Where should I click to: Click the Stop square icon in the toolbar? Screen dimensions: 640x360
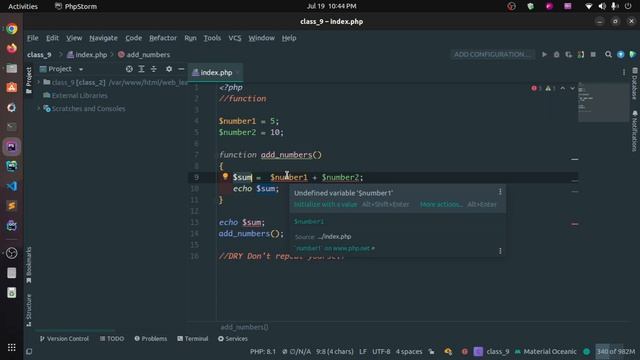[x=593, y=54]
